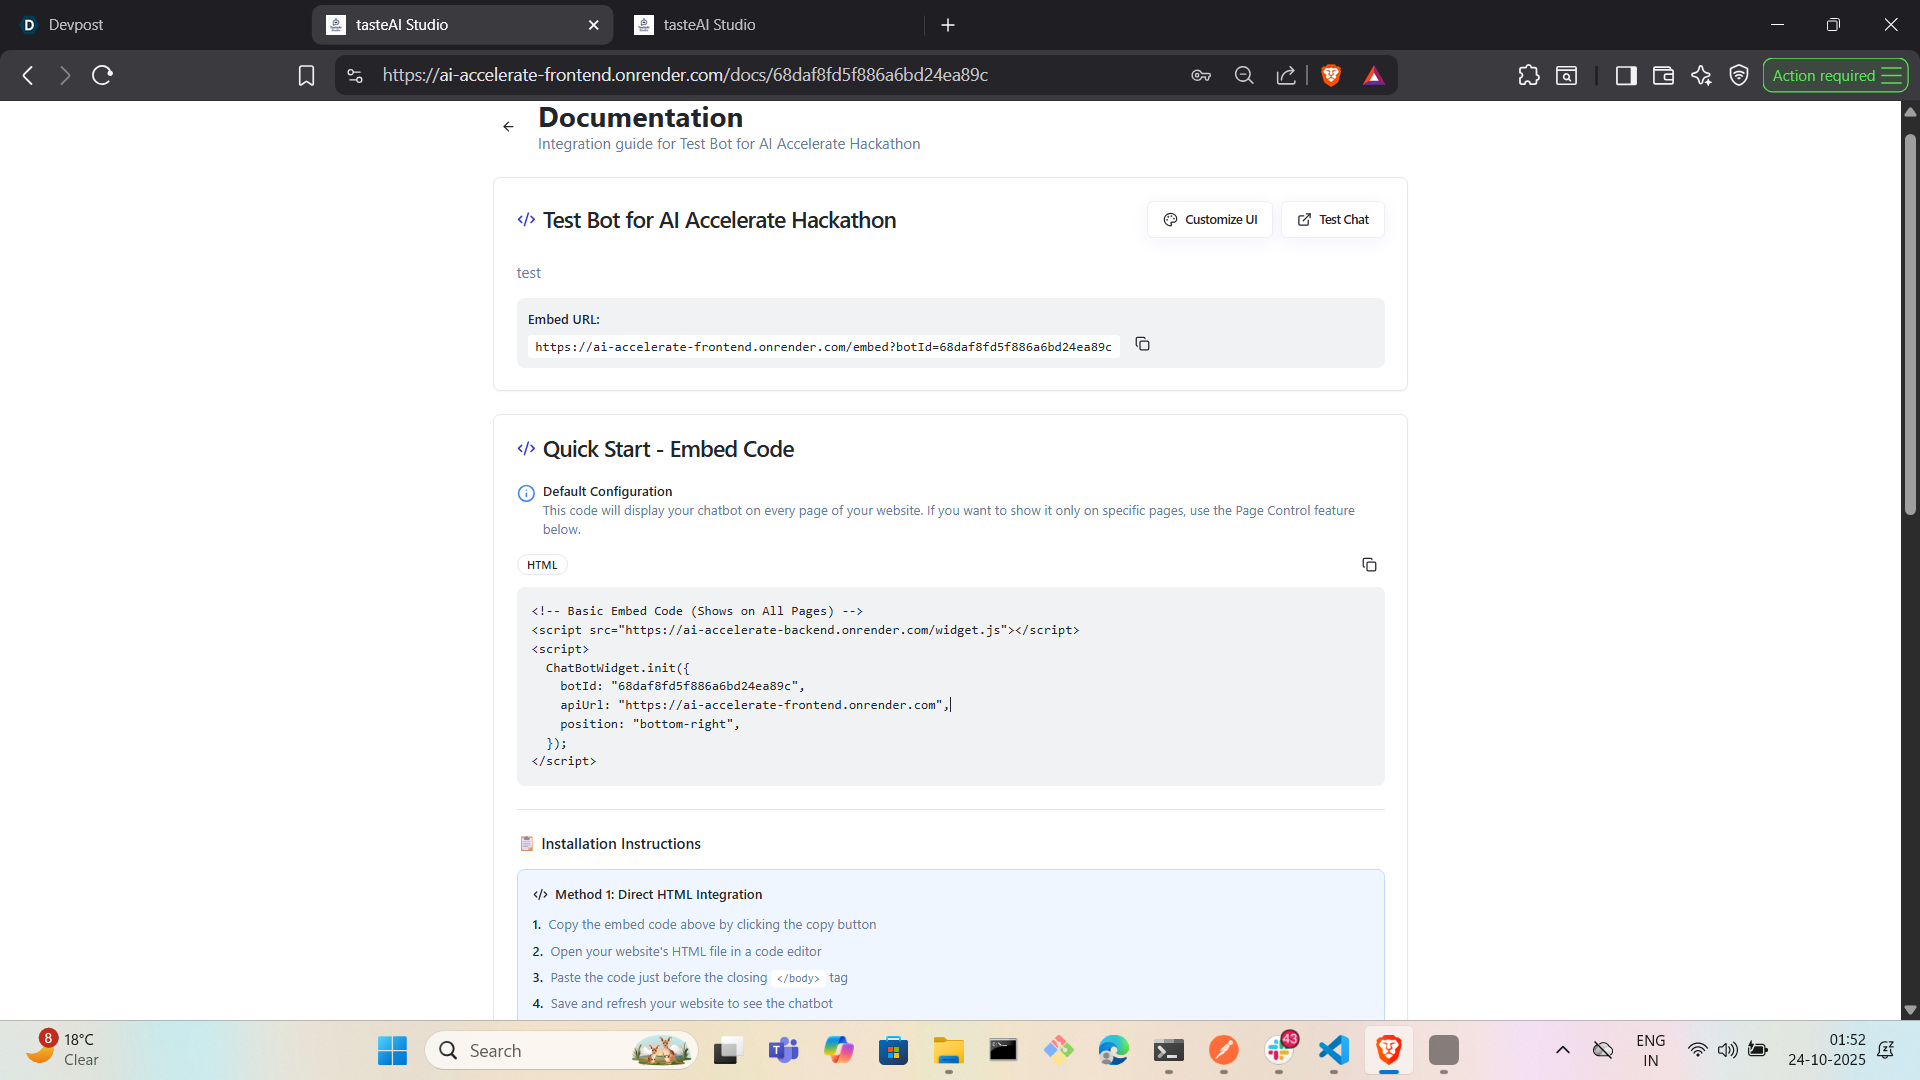
Task: Bookmark this page in the toolbar
Action: 306,75
